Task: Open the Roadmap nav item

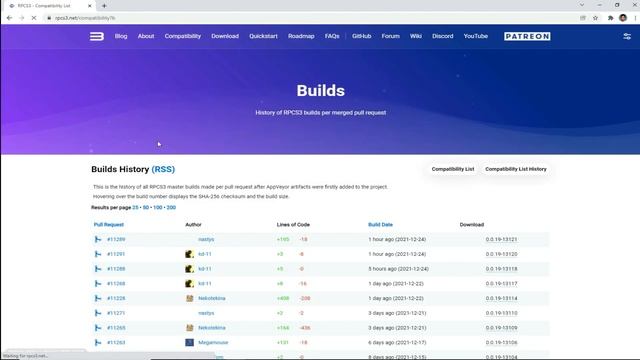Action: tap(301, 36)
